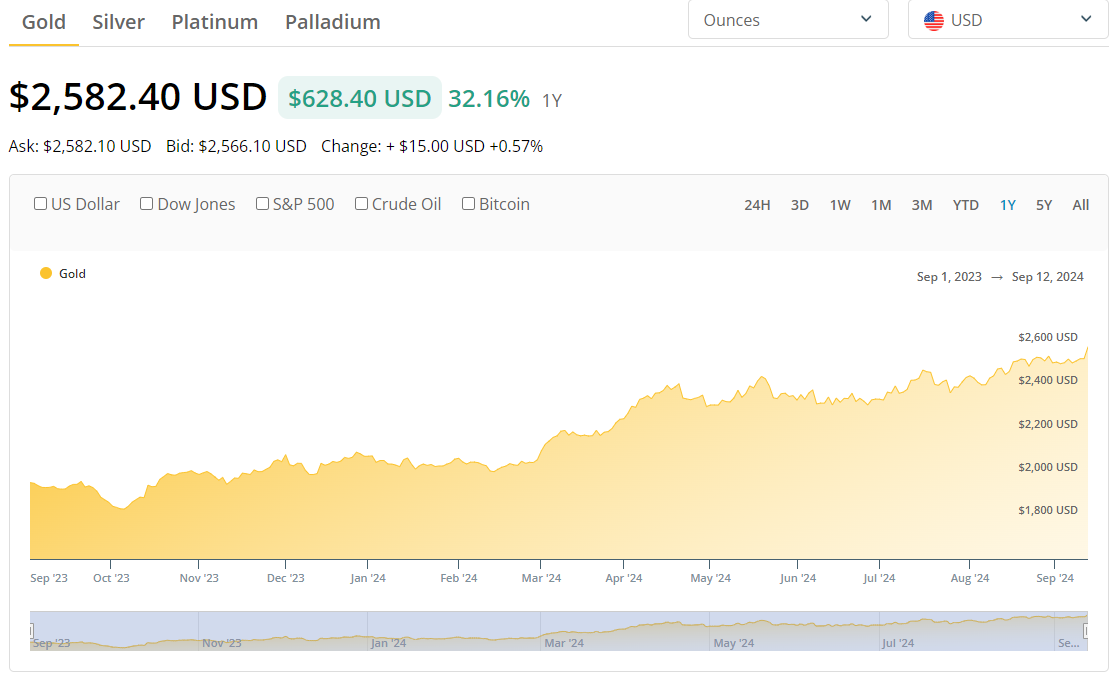Click the Bid: $2,566.10 USD value
Viewport: 1115px width, 678px height.
pyautogui.click(x=236, y=146)
